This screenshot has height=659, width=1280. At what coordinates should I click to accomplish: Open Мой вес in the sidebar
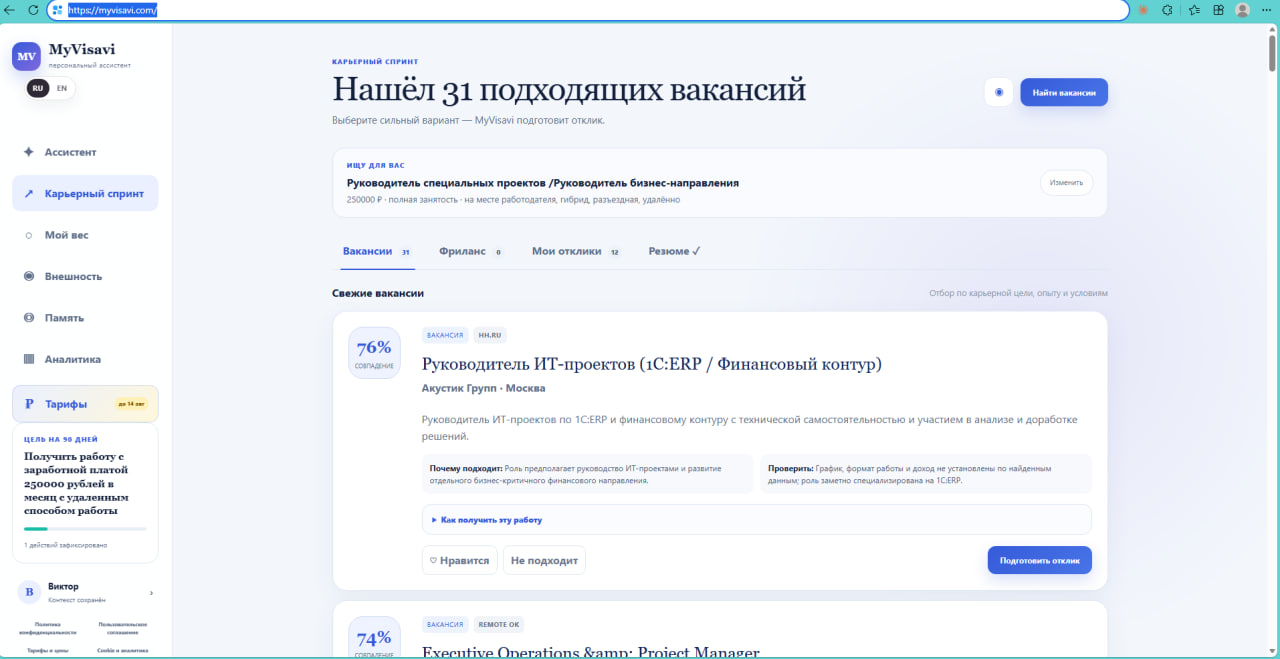pyautogui.click(x=85, y=235)
